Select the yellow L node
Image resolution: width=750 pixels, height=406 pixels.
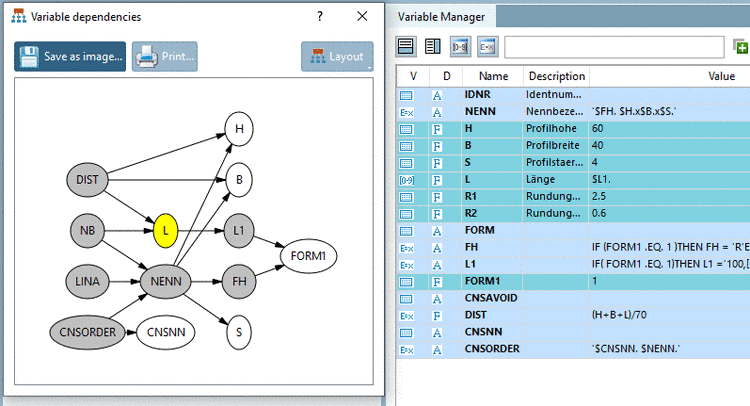point(165,230)
